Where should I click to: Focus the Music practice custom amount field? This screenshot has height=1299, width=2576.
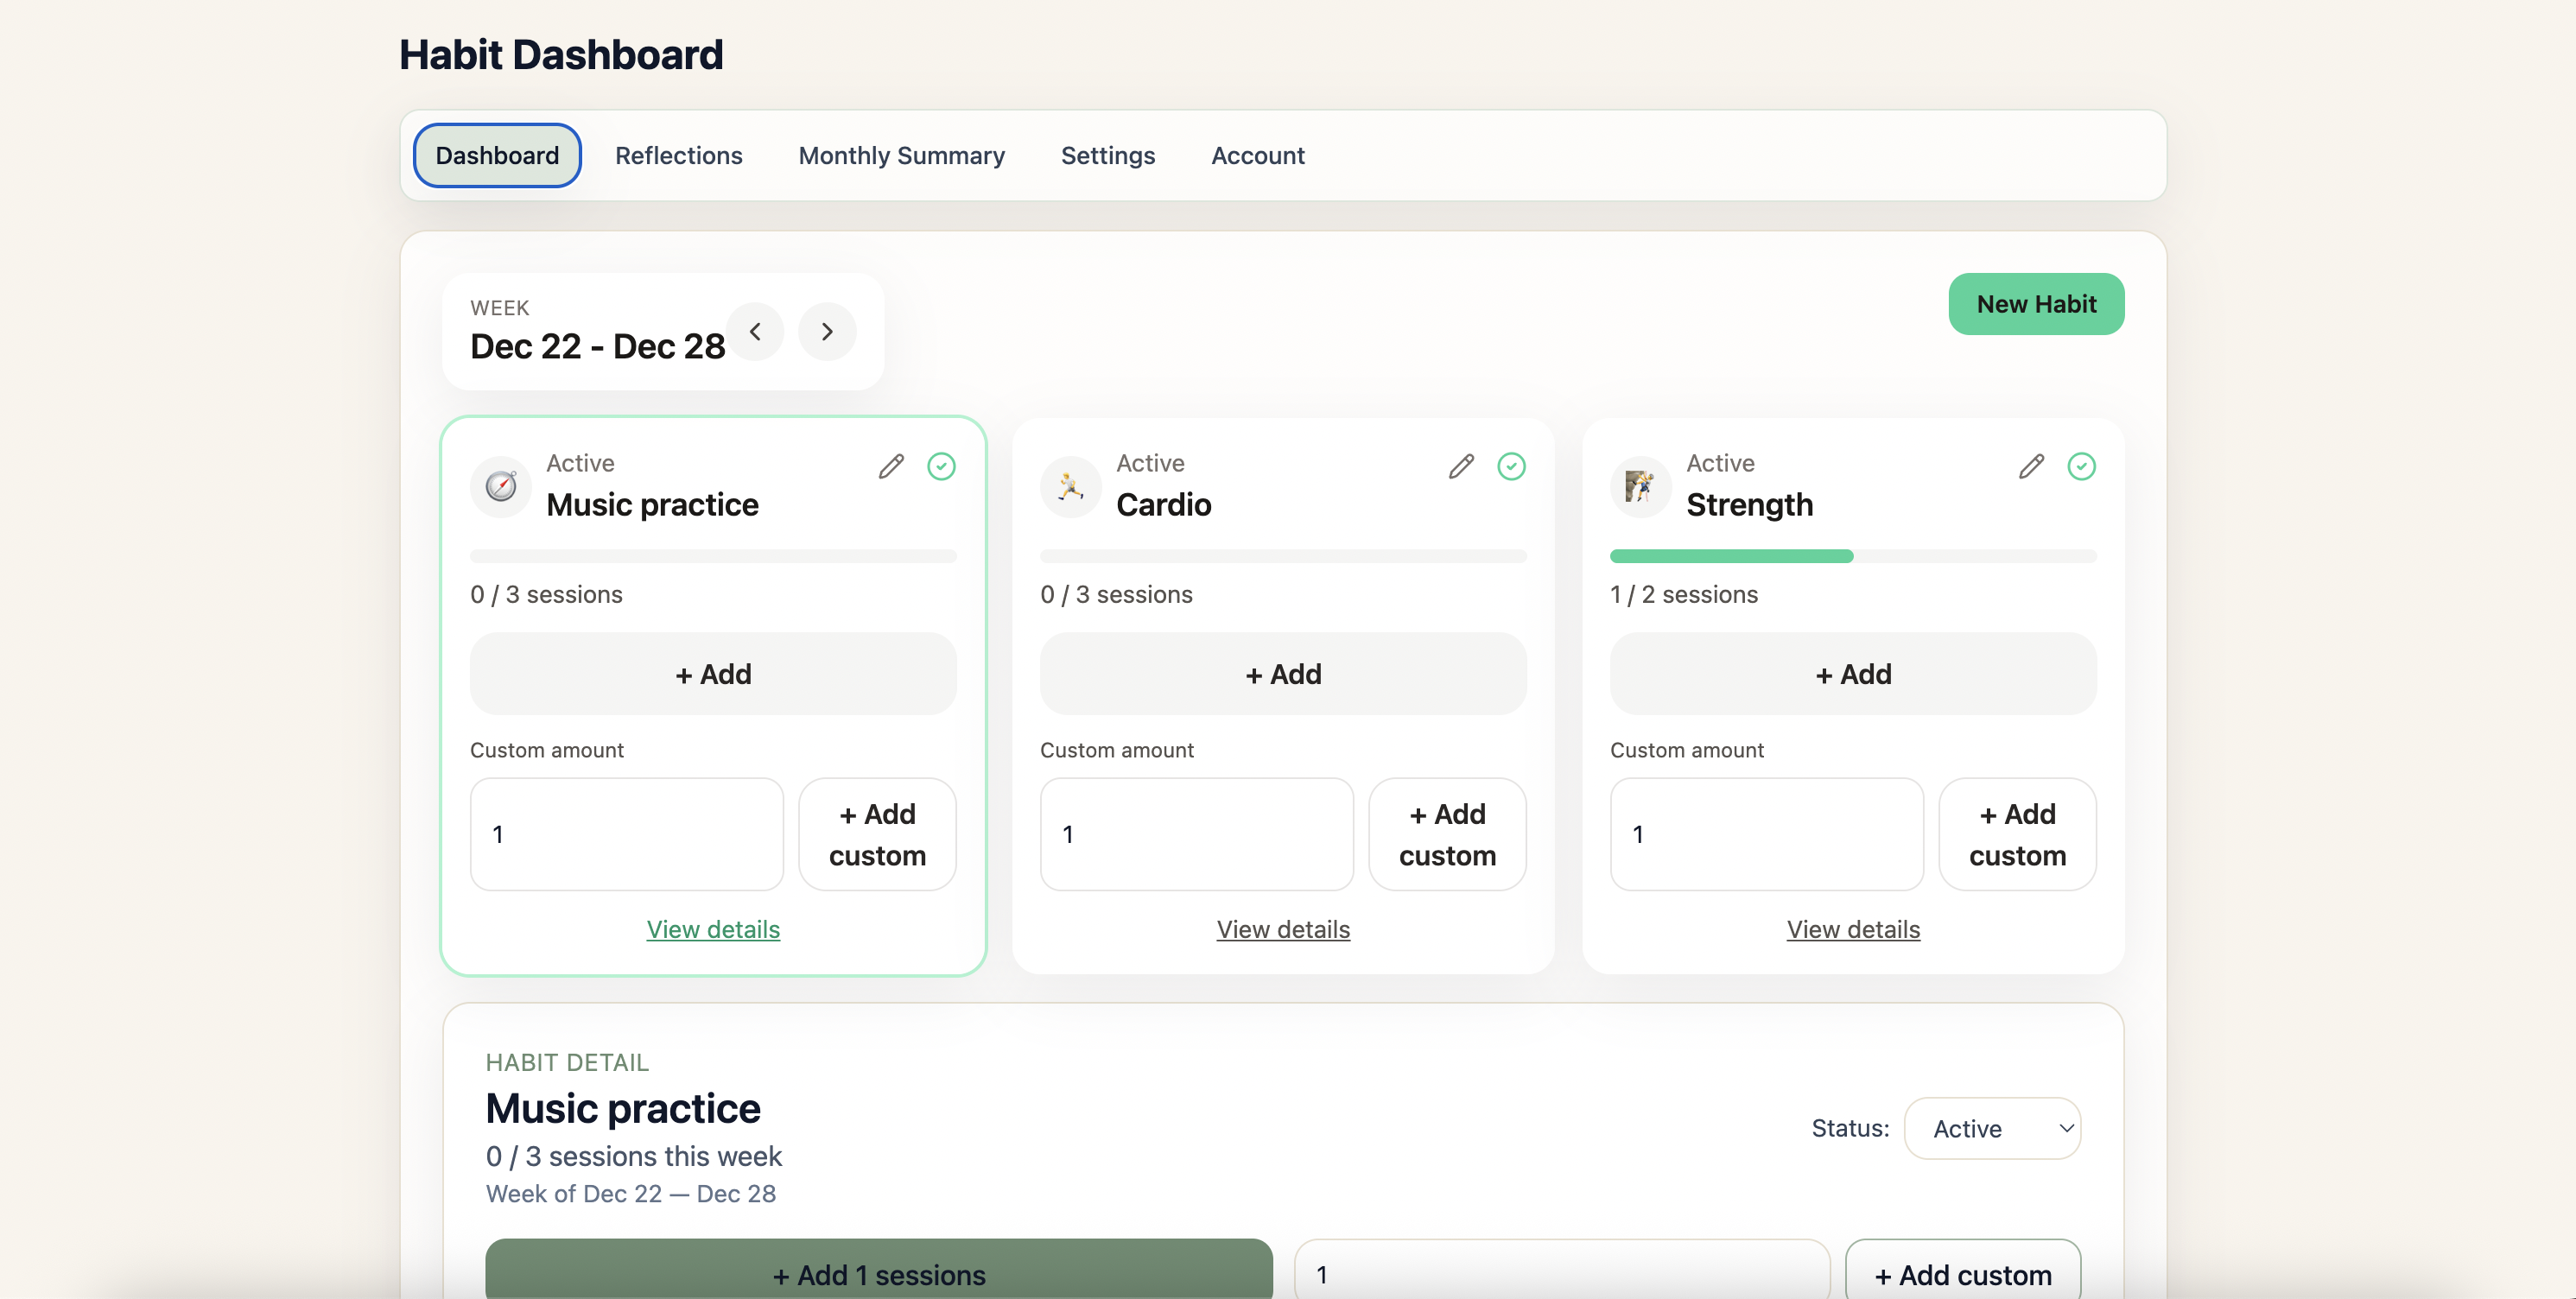(627, 834)
